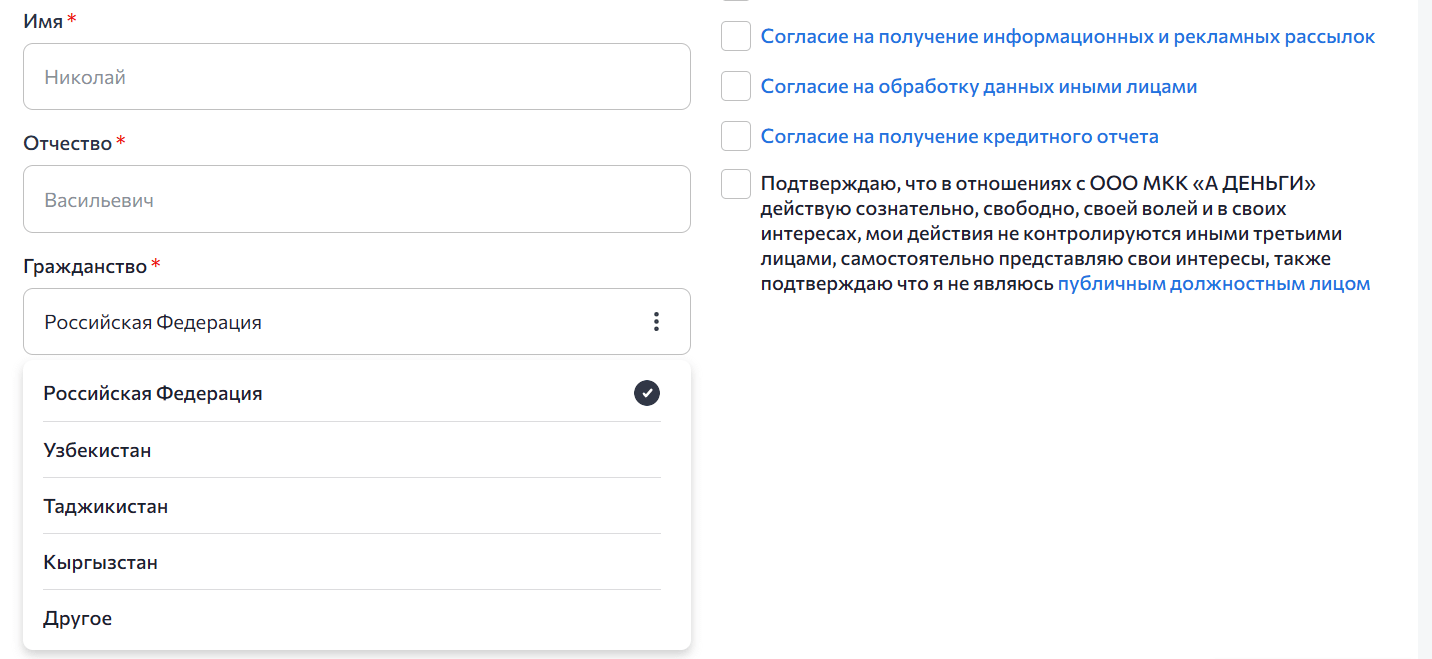Open link Согласие на получение информационных и рекламных рассылок

(x=1068, y=37)
